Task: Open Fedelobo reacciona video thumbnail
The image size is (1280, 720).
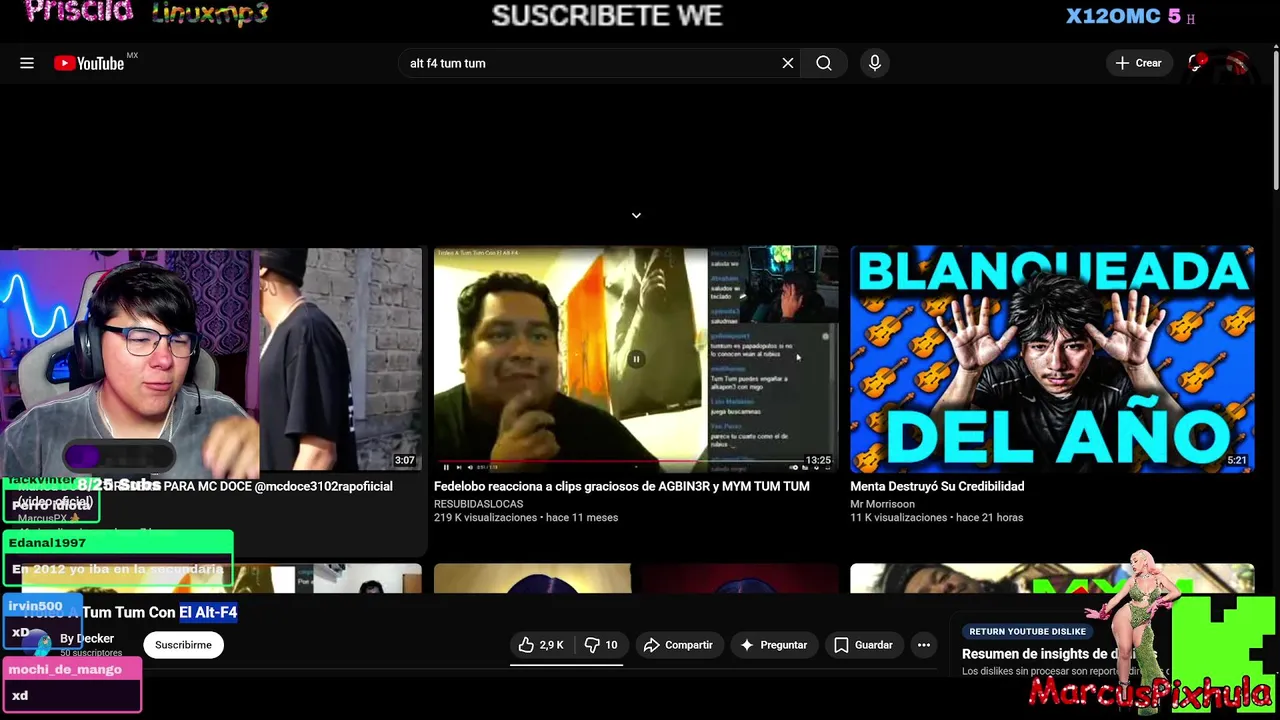Action: pyautogui.click(x=636, y=359)
